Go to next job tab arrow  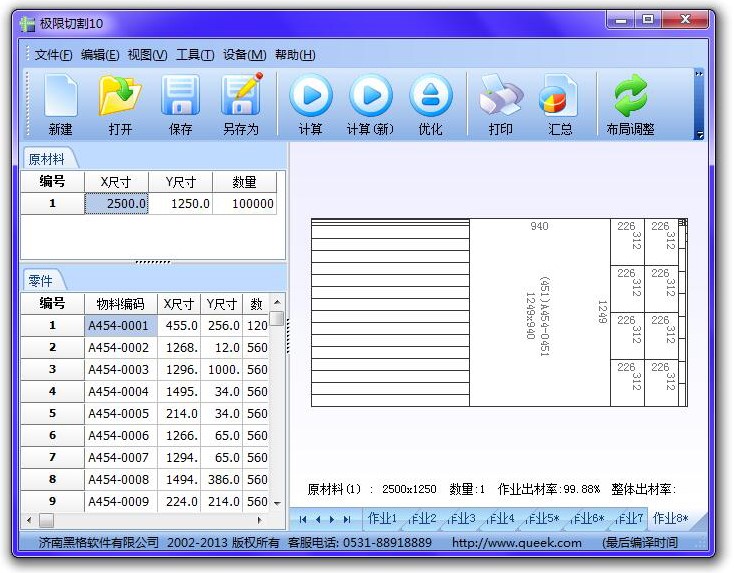332,519
